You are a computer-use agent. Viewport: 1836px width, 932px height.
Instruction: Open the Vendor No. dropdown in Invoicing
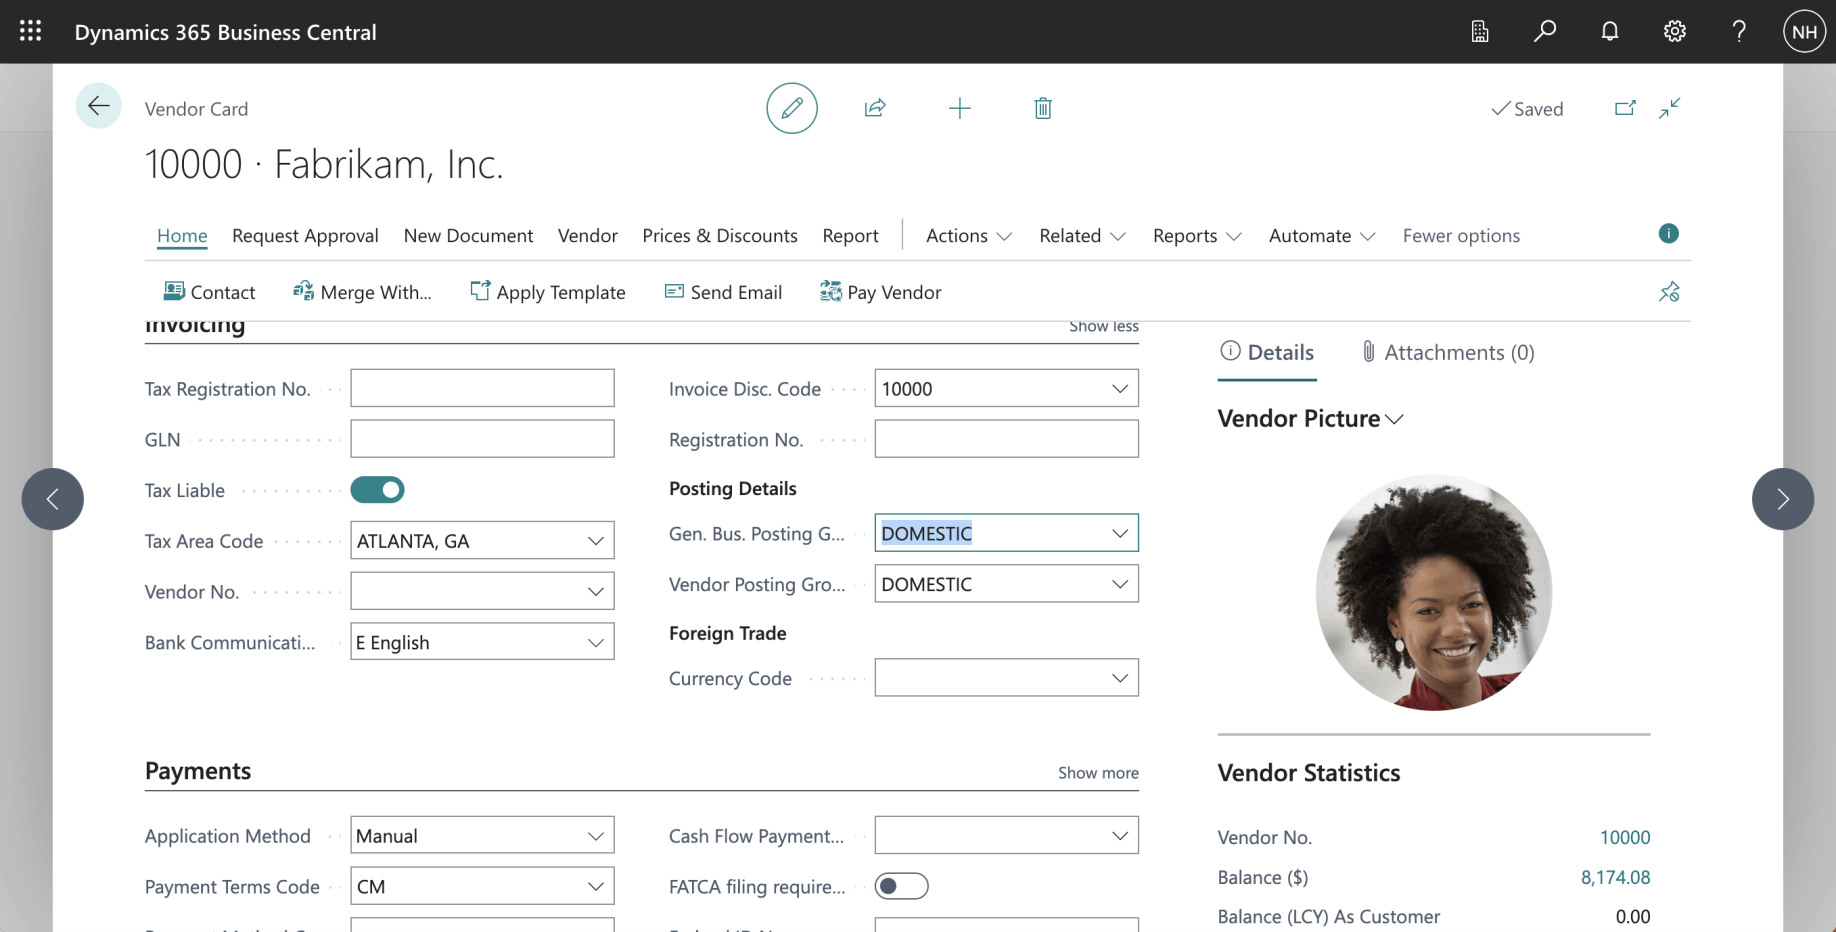click(596, 592)
